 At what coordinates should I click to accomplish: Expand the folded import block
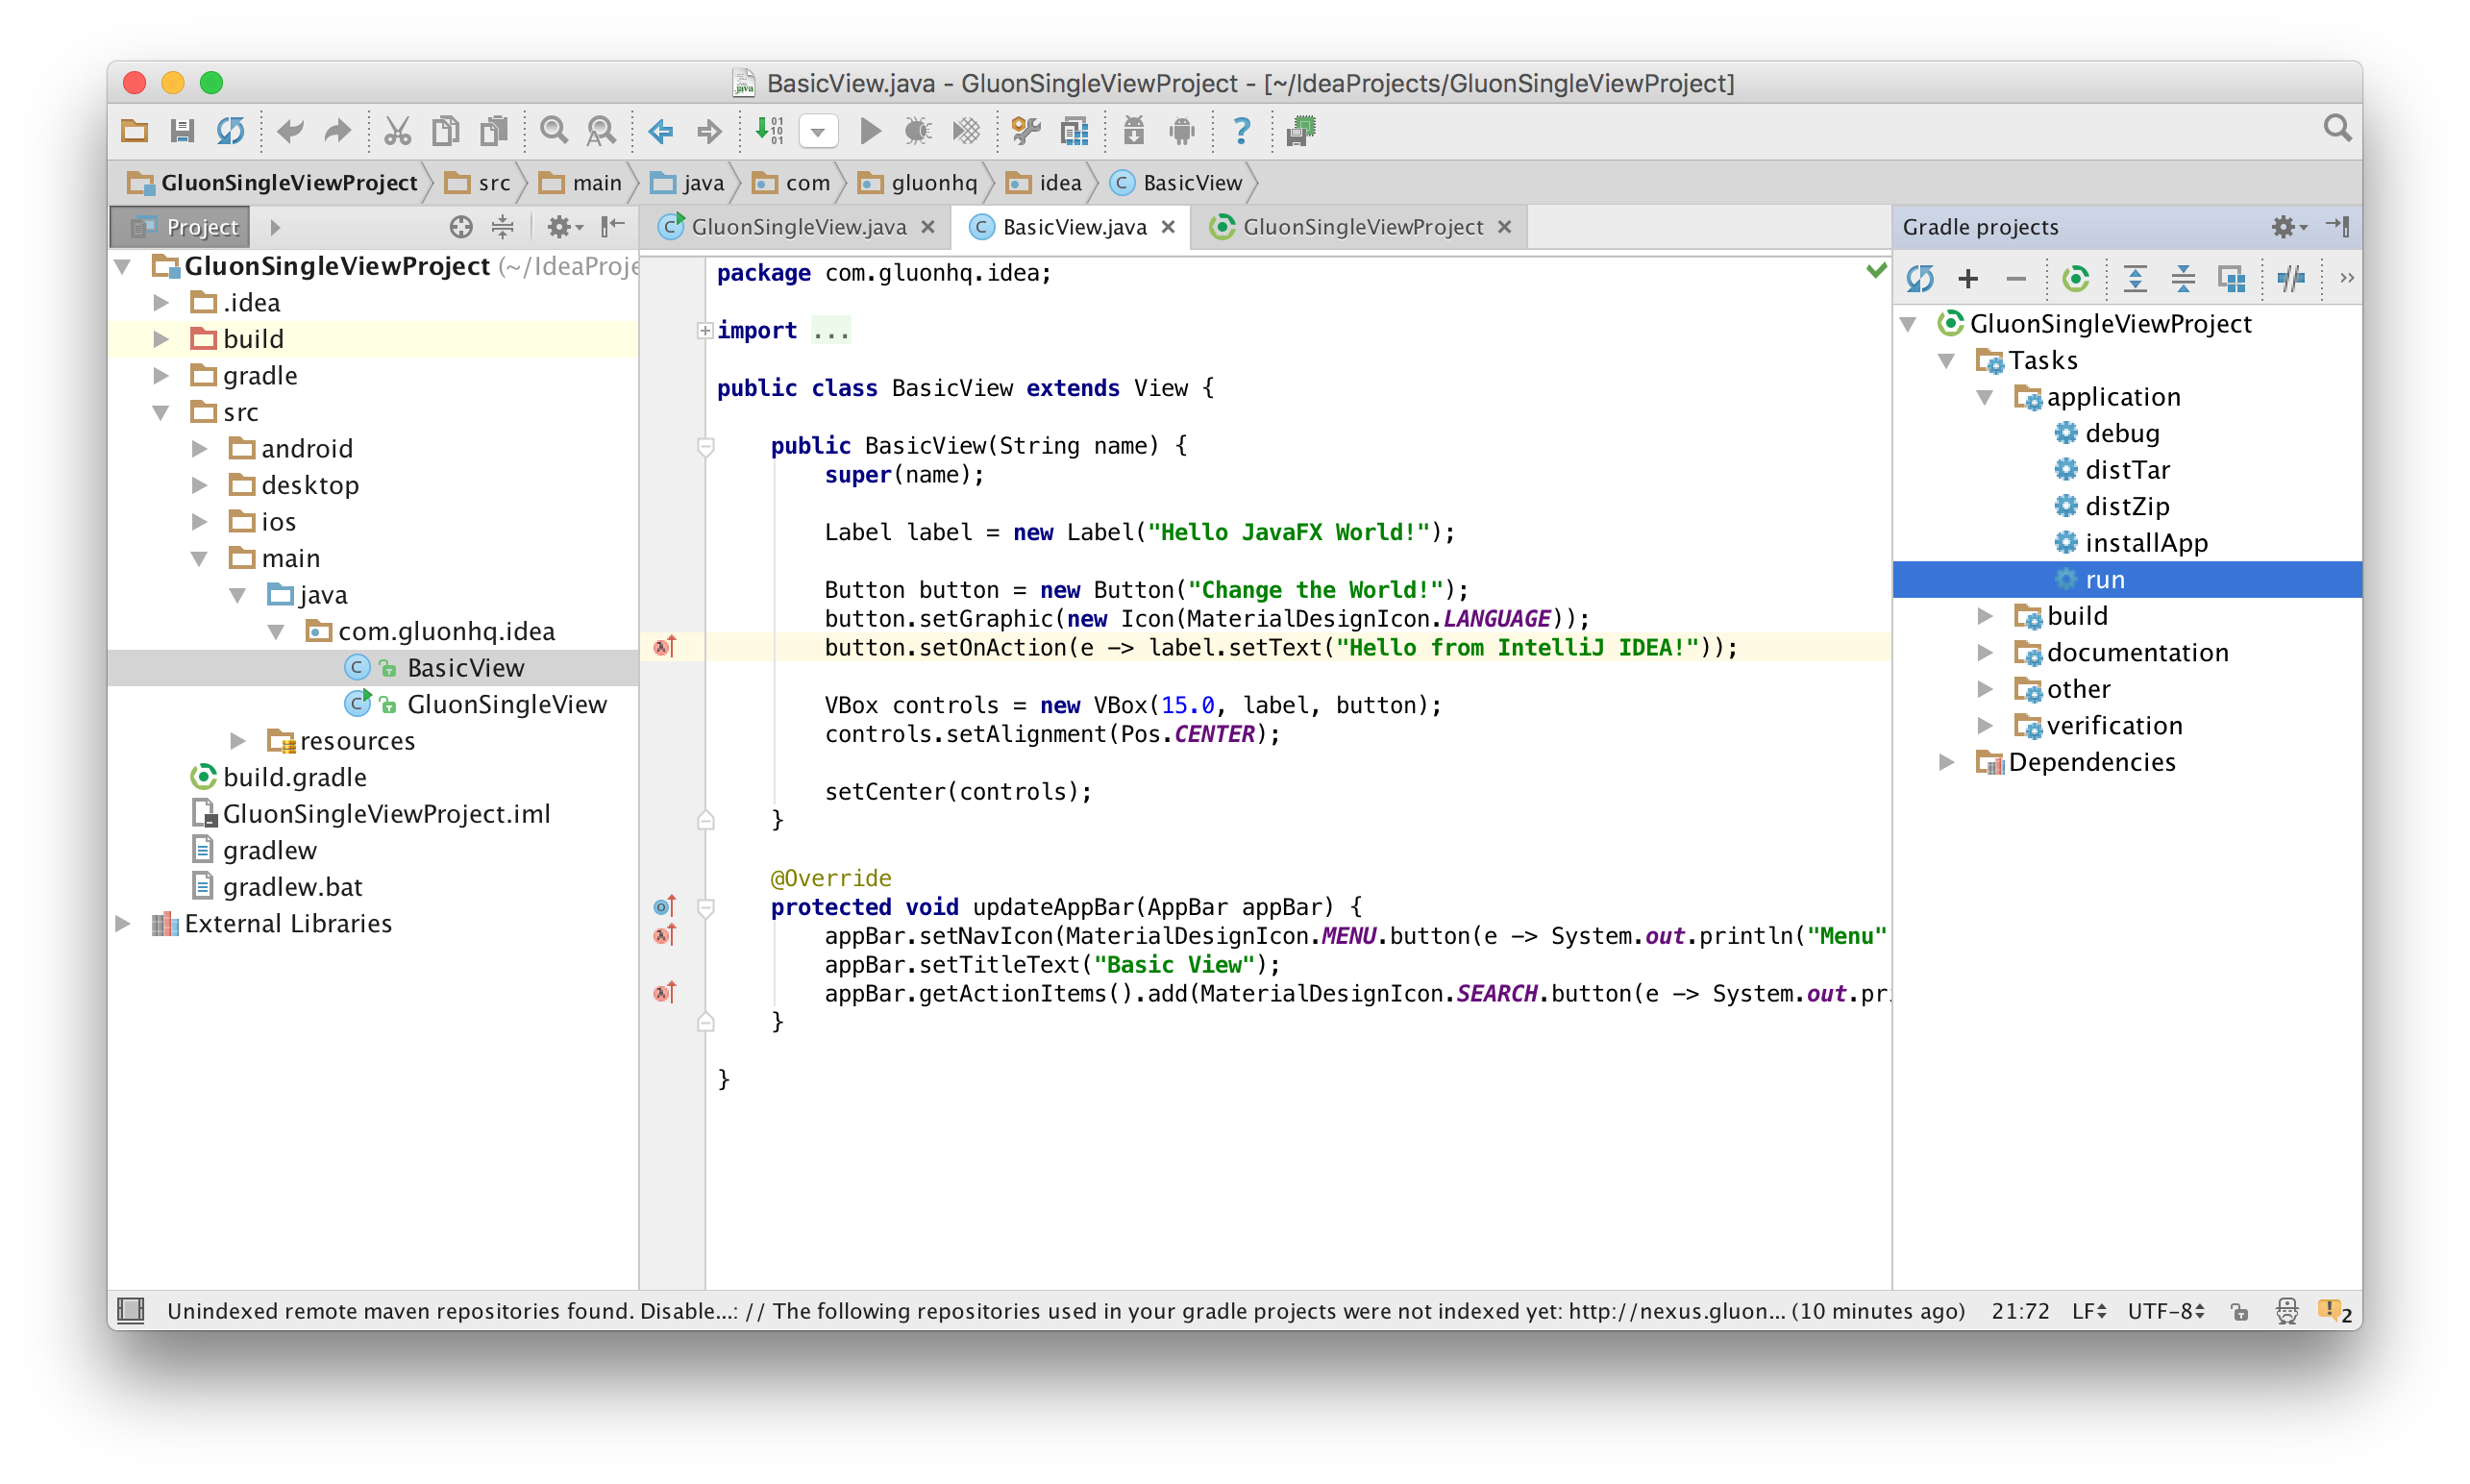[704, 330]
